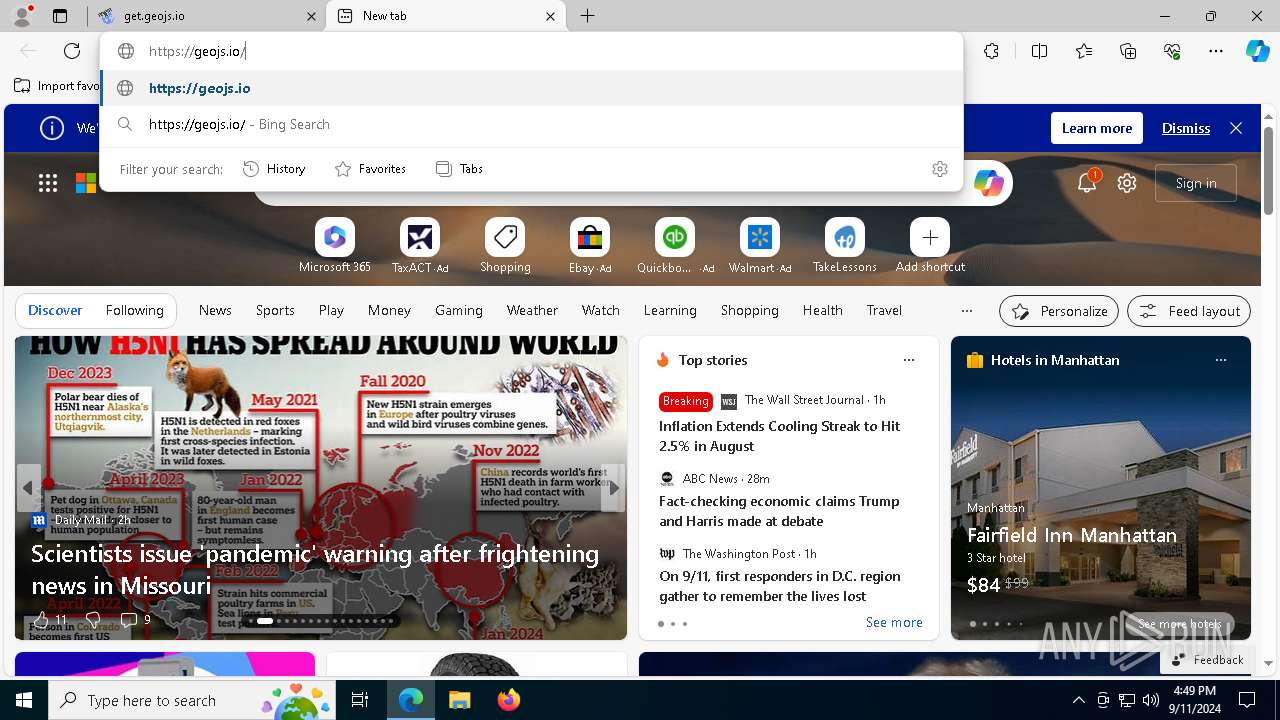Open File Explorer from taskbar

[460, 701]
